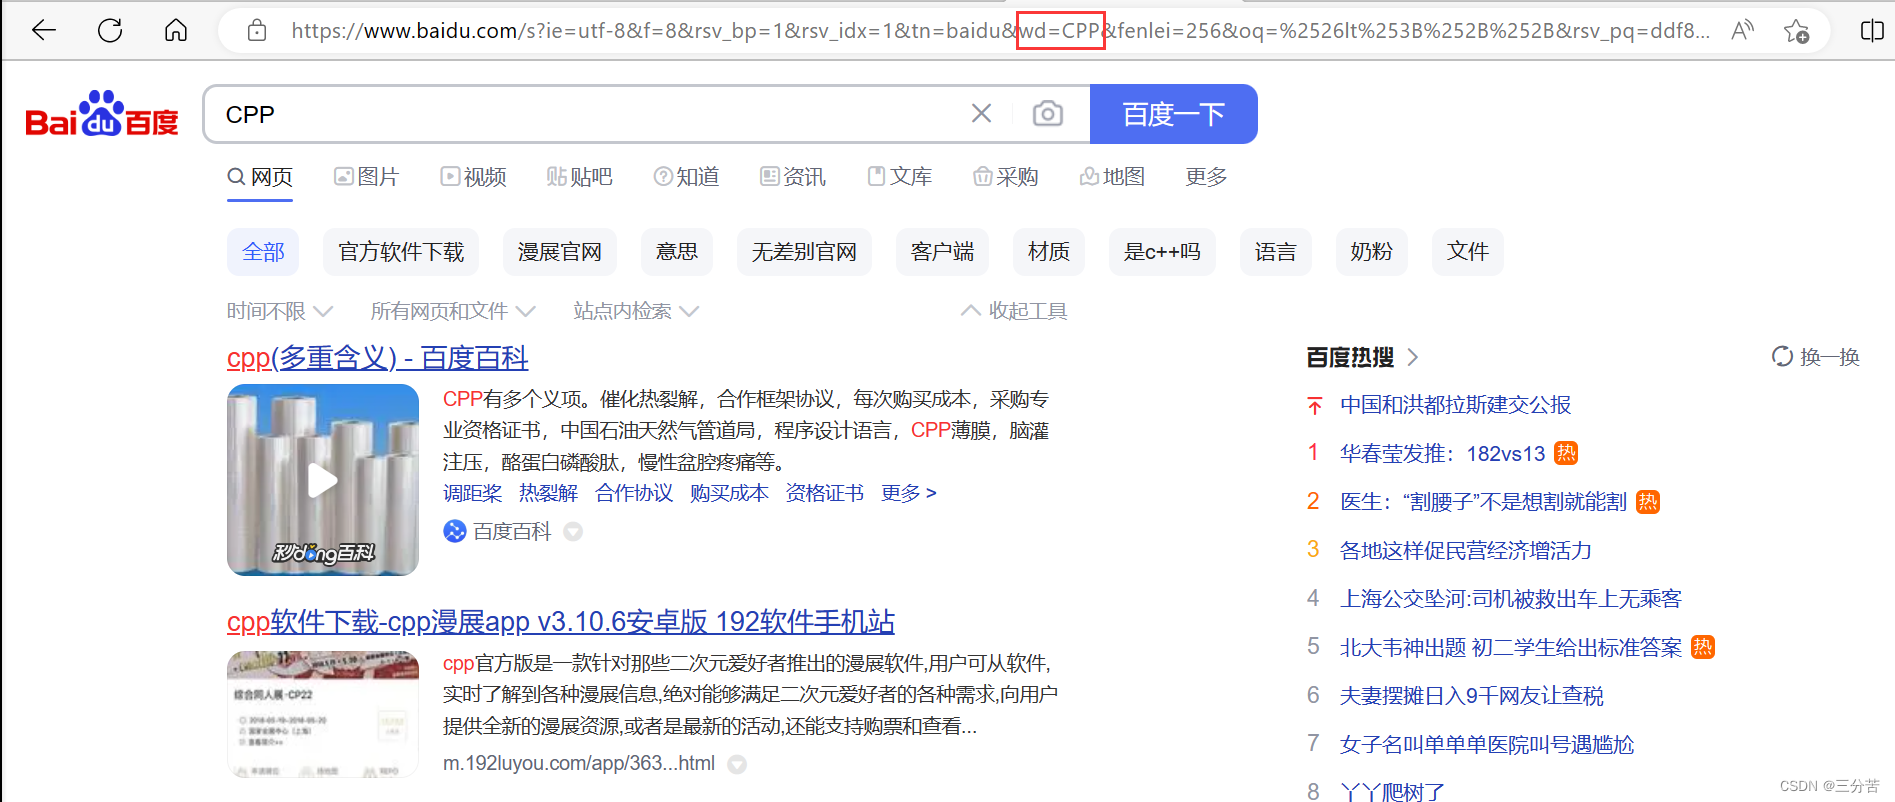Click the browser address bar URL
The image size is (1895, 802).
1000,31
